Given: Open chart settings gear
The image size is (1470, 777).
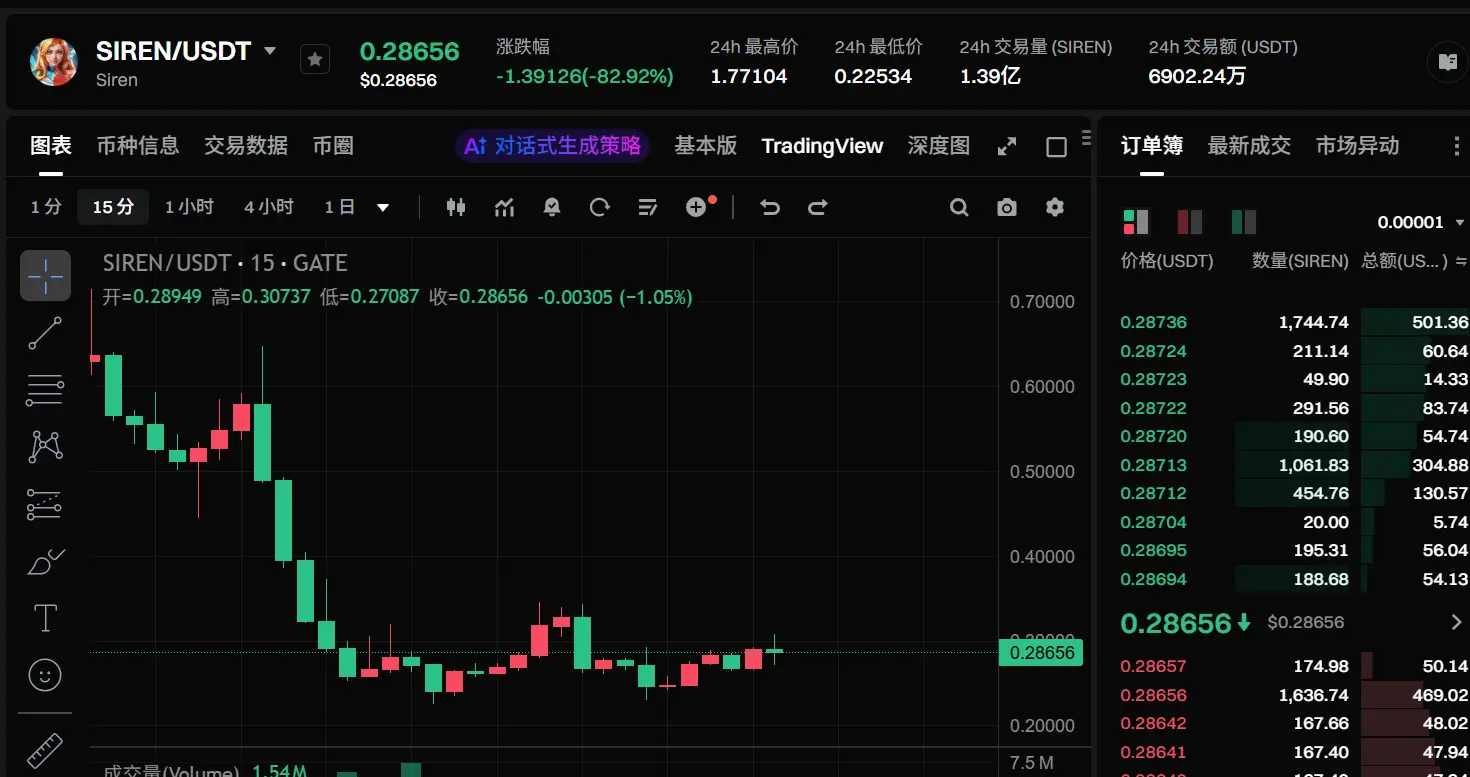Looking at the screenshot, I should pos(1055,207).
